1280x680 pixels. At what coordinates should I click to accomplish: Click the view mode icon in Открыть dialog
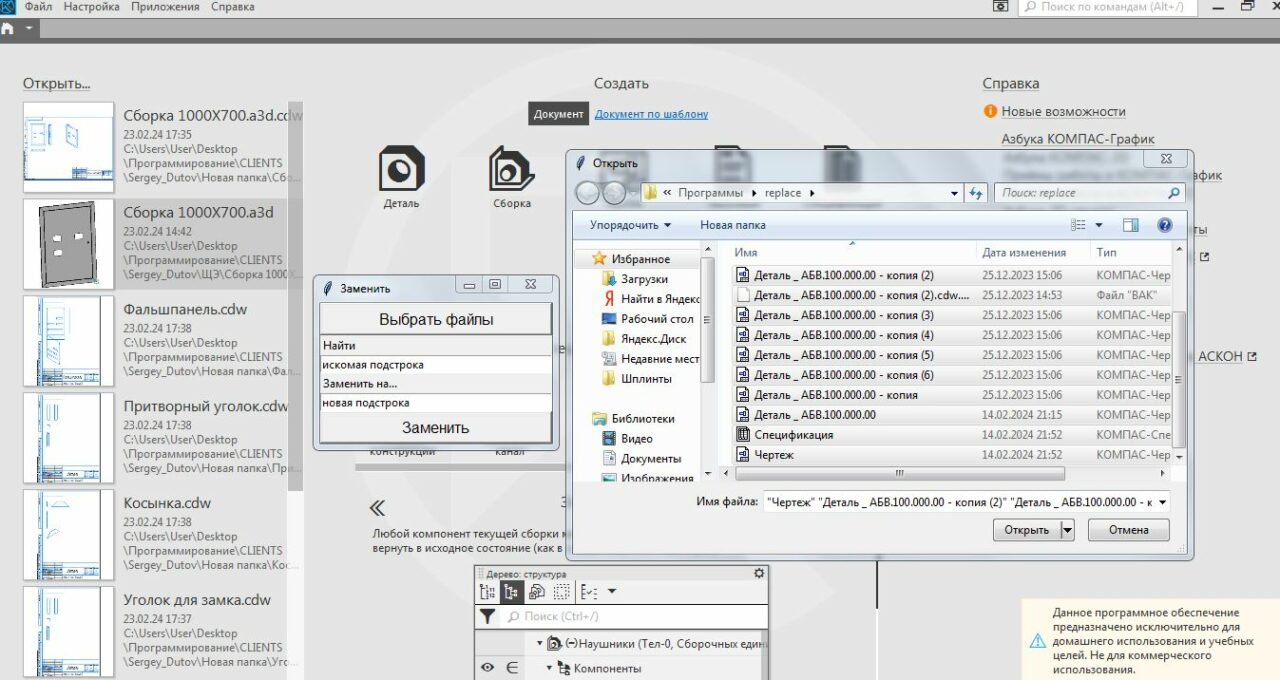(x=1078, y=226)
